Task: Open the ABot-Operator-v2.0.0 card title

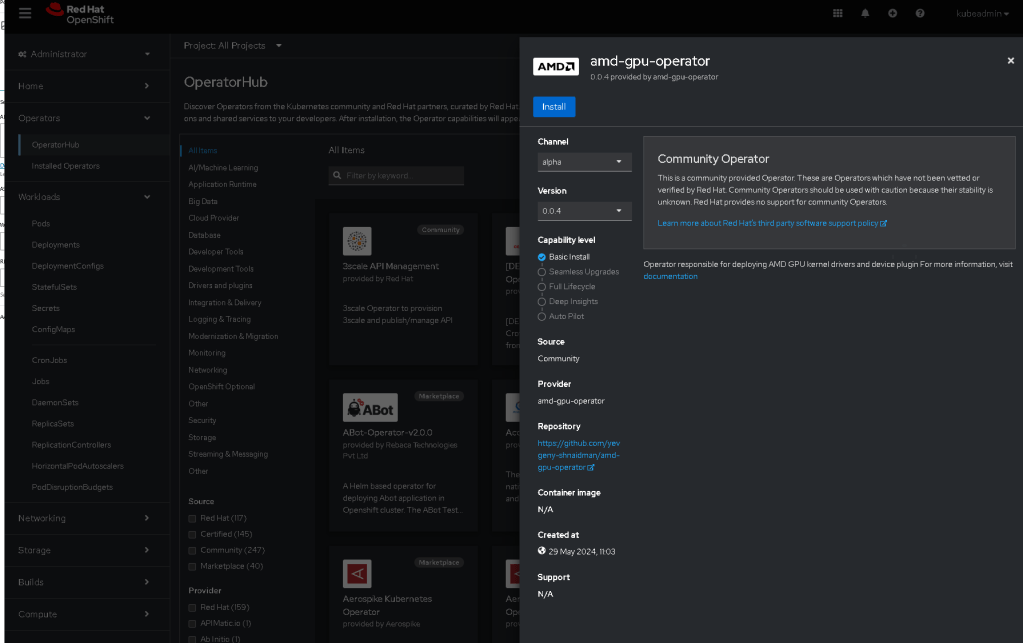Action: tap(388, 432)
